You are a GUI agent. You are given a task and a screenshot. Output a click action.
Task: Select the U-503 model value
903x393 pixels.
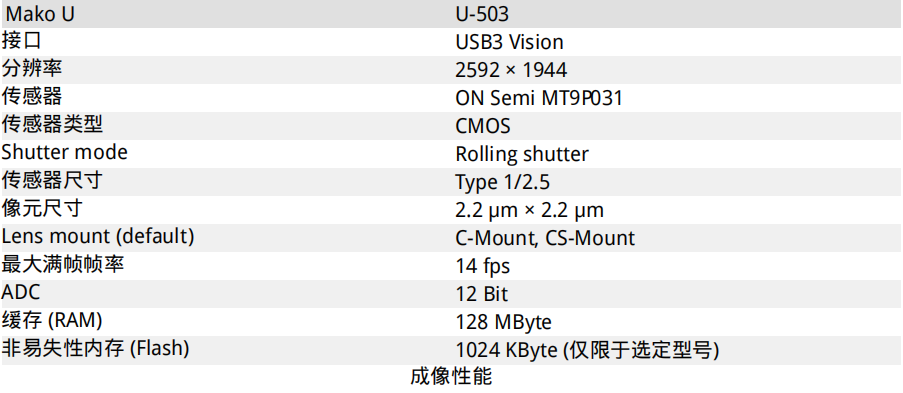(x=482, y=14)
